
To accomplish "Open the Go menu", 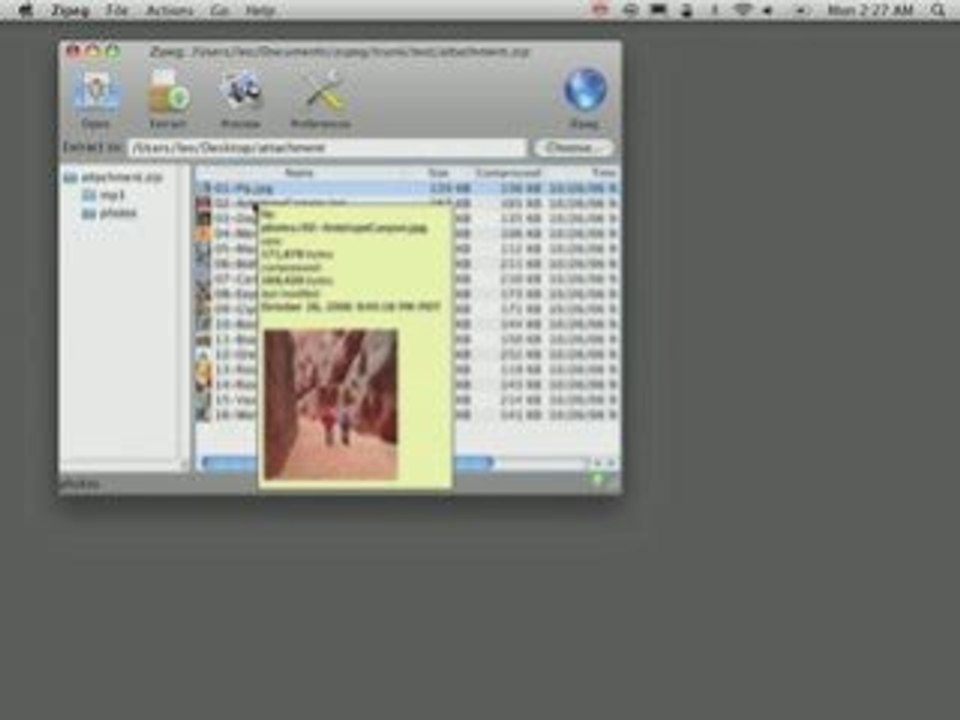I will tap(219, 10).
